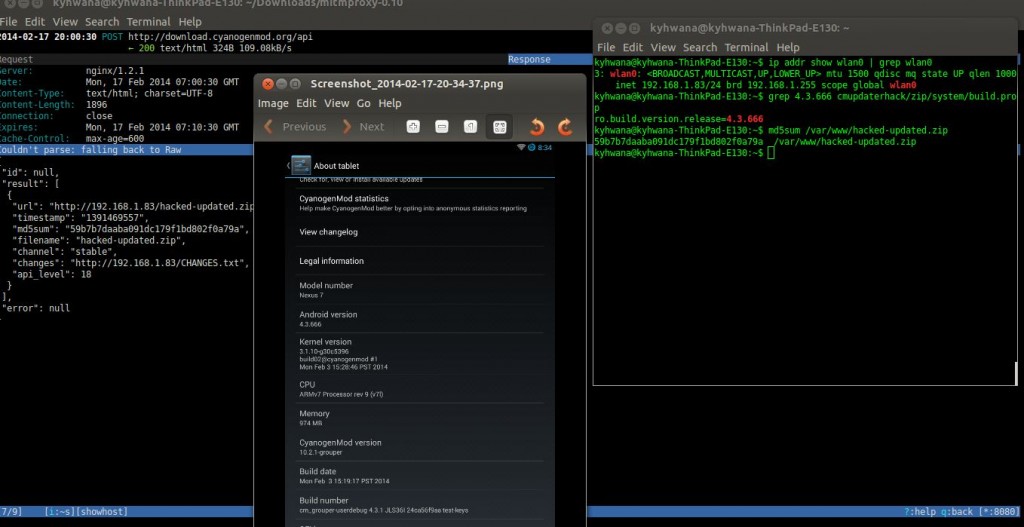Open File menu in mitmproxy terminal window
The width and height of the screenshot is (1024, 527).
[8, 22]
